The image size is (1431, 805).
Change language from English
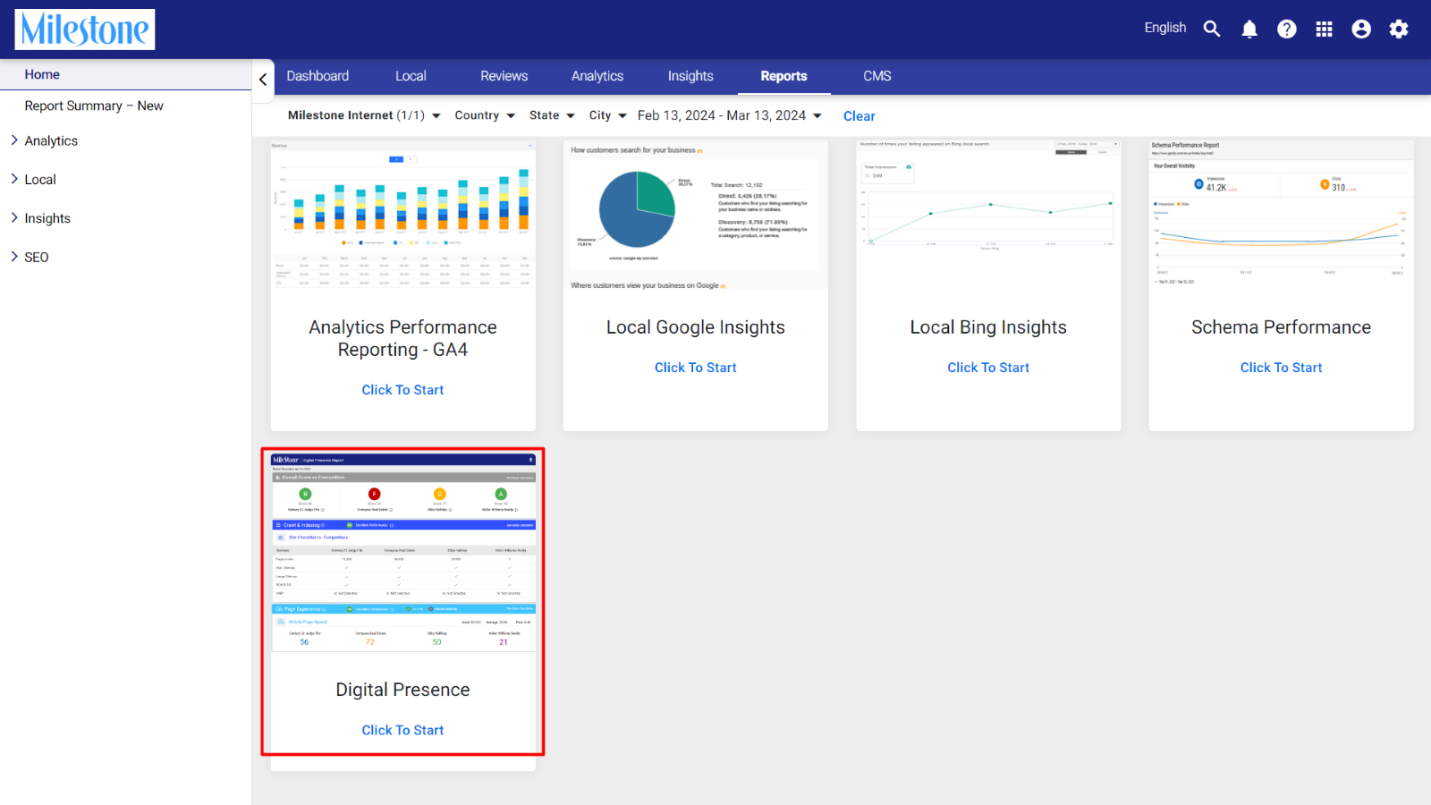(1165, 28)
